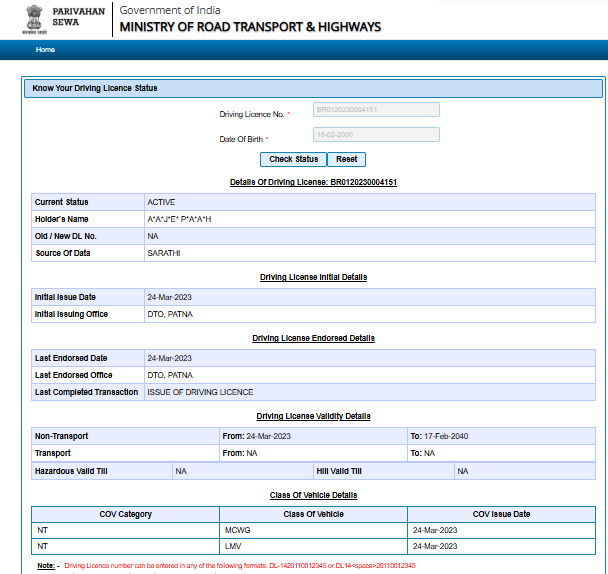Select the SARATHI source of data value
Image resolution: width=608 pixels, height=574 pixels.
(x=164, y=253)
